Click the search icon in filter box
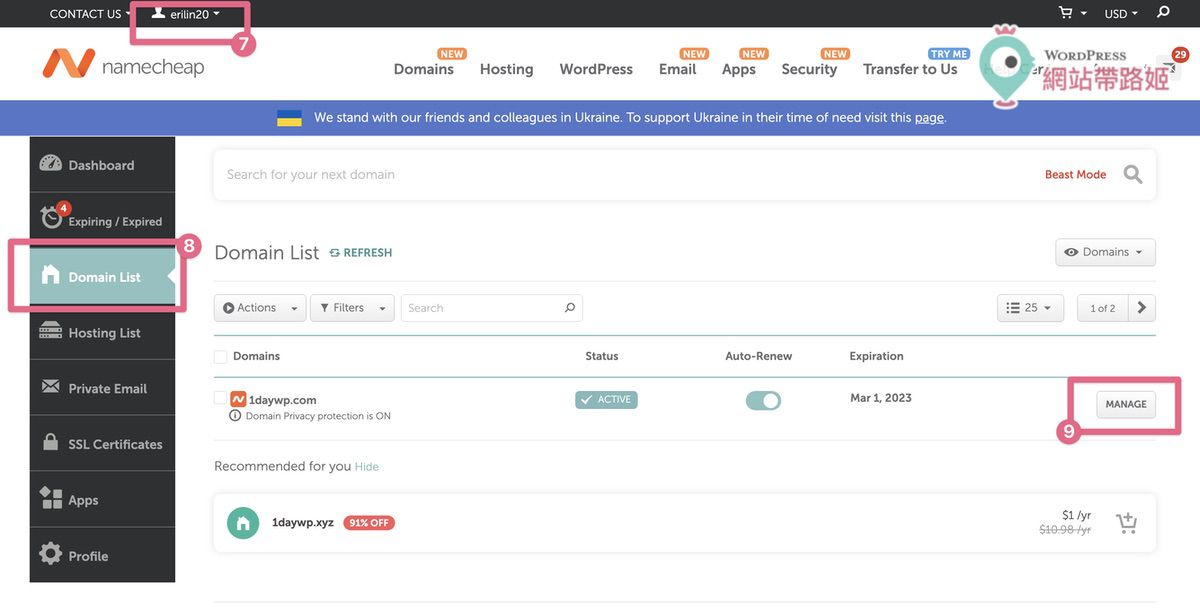 [570, 308]
